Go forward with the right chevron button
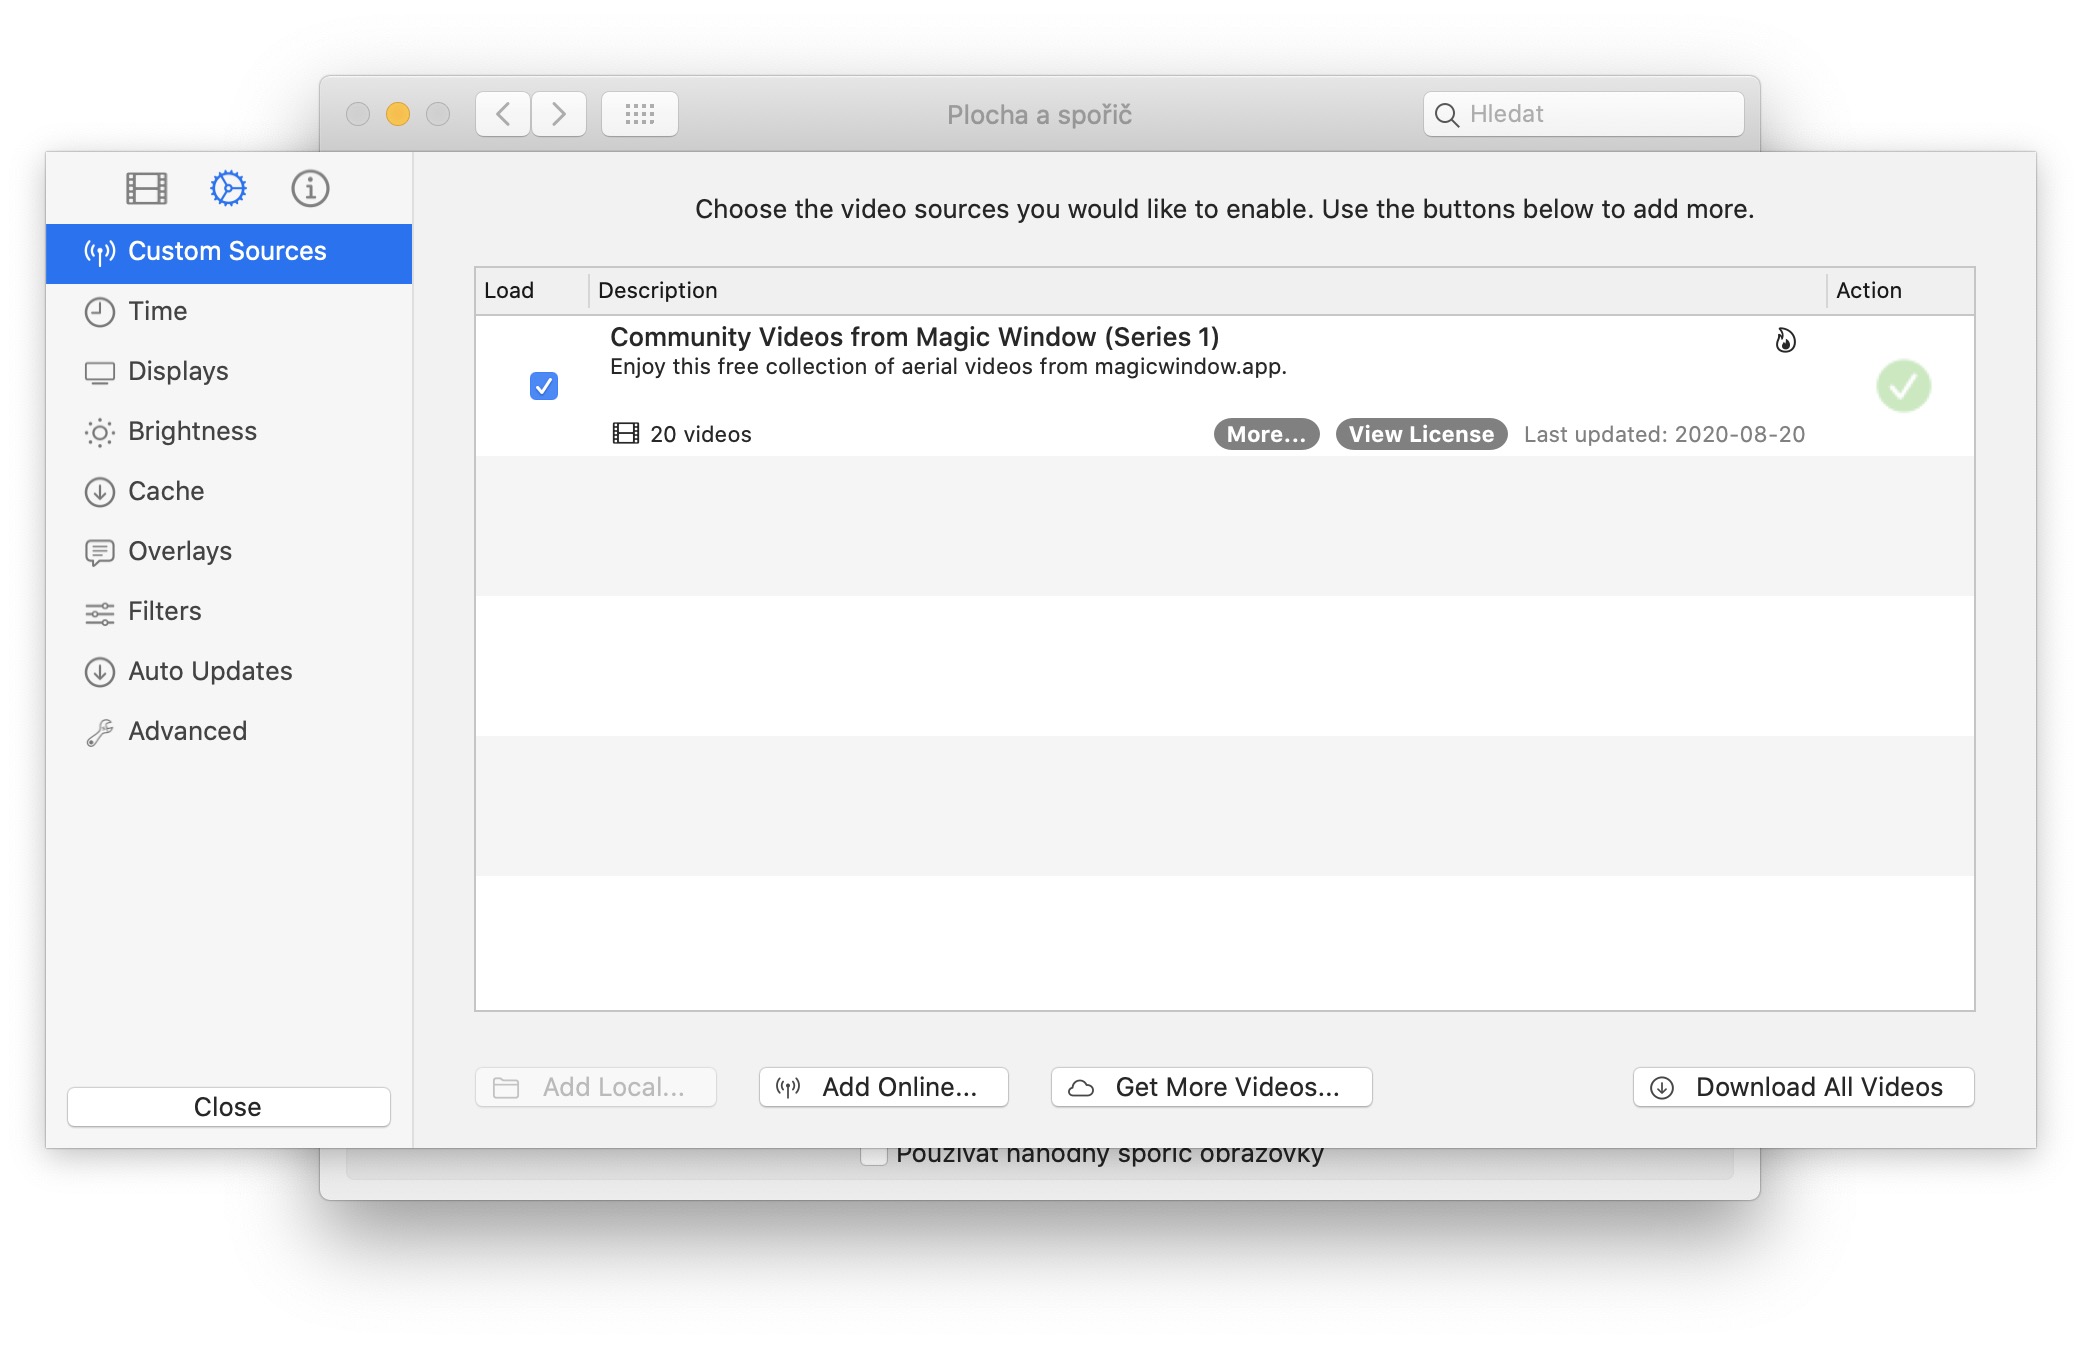Image resolution: width=2082 pixels, height=1348 pixels. pos(559,114)
